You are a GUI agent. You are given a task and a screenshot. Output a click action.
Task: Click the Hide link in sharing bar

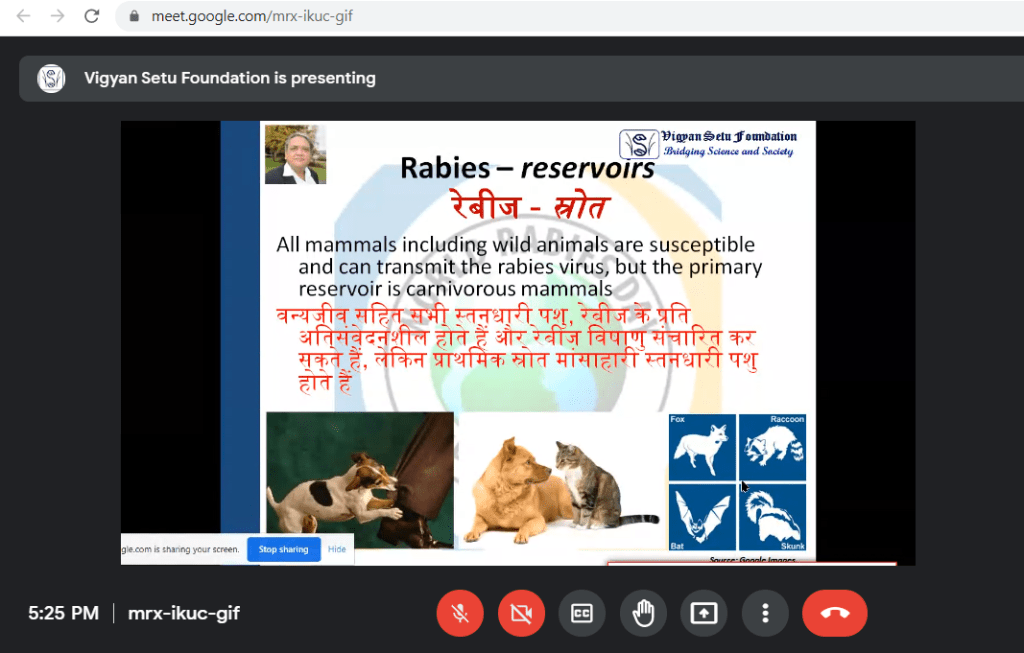tap(337, 549)
